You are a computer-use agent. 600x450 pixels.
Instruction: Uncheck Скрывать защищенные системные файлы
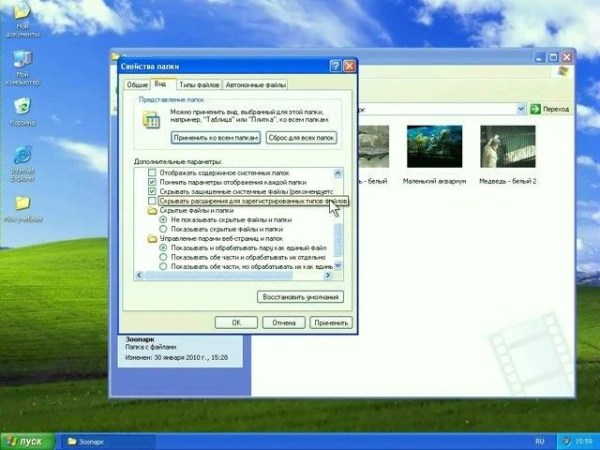click(x=152, y=191)
